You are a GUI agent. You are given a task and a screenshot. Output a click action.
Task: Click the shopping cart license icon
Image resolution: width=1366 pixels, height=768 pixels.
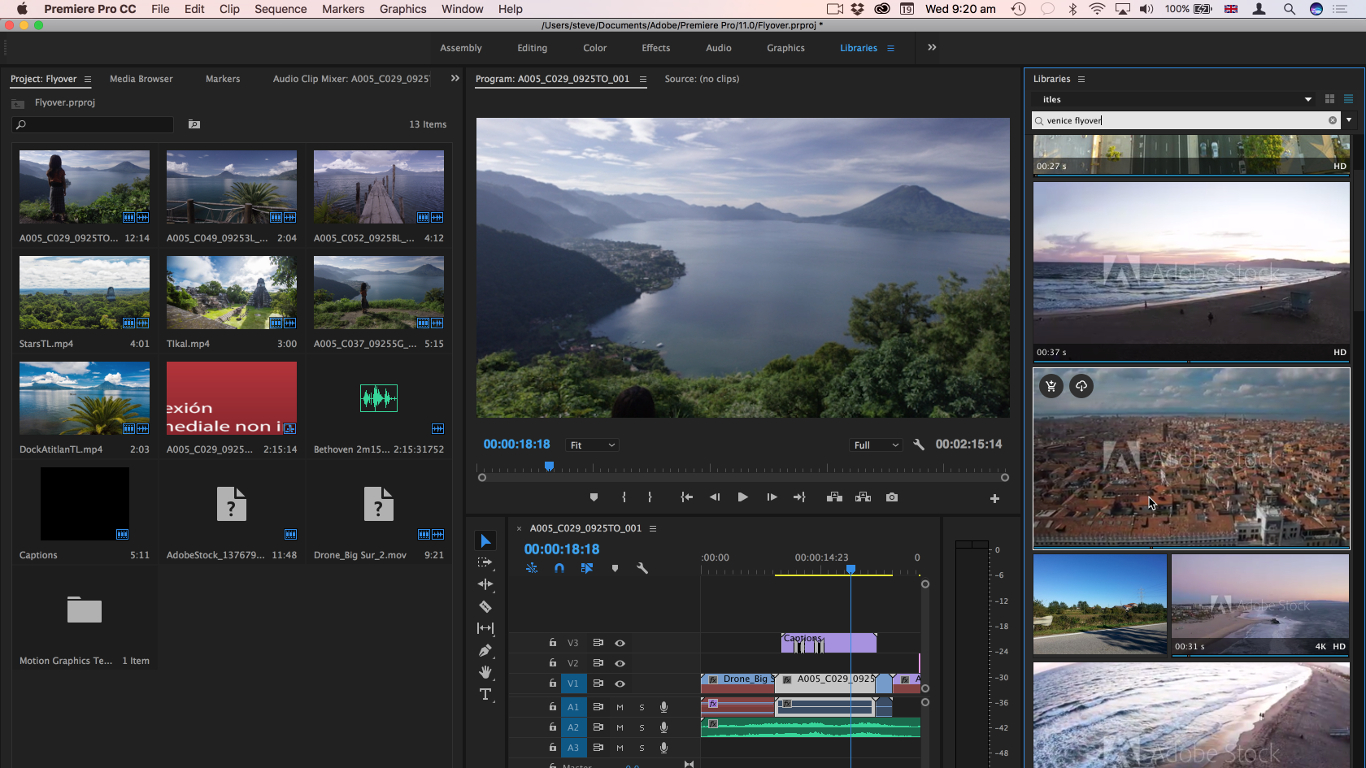coord(1050,386)
